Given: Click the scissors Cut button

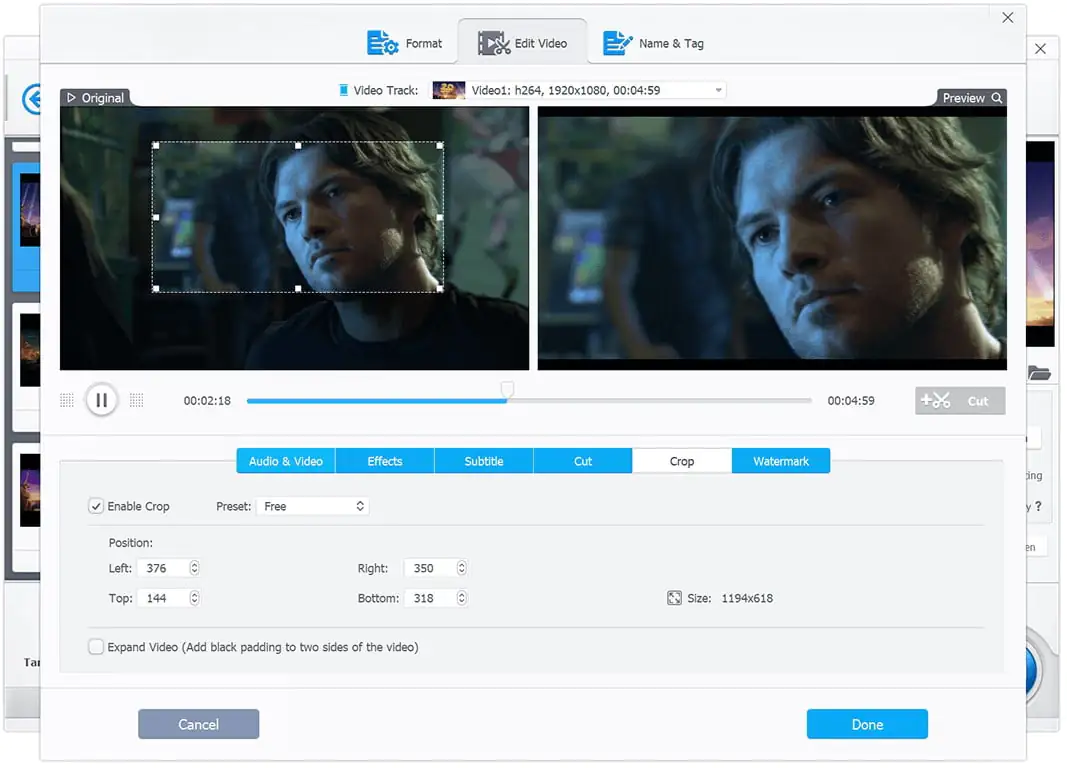Looking at the screenshot, I should pyautogui.click(x=960, y=401).
